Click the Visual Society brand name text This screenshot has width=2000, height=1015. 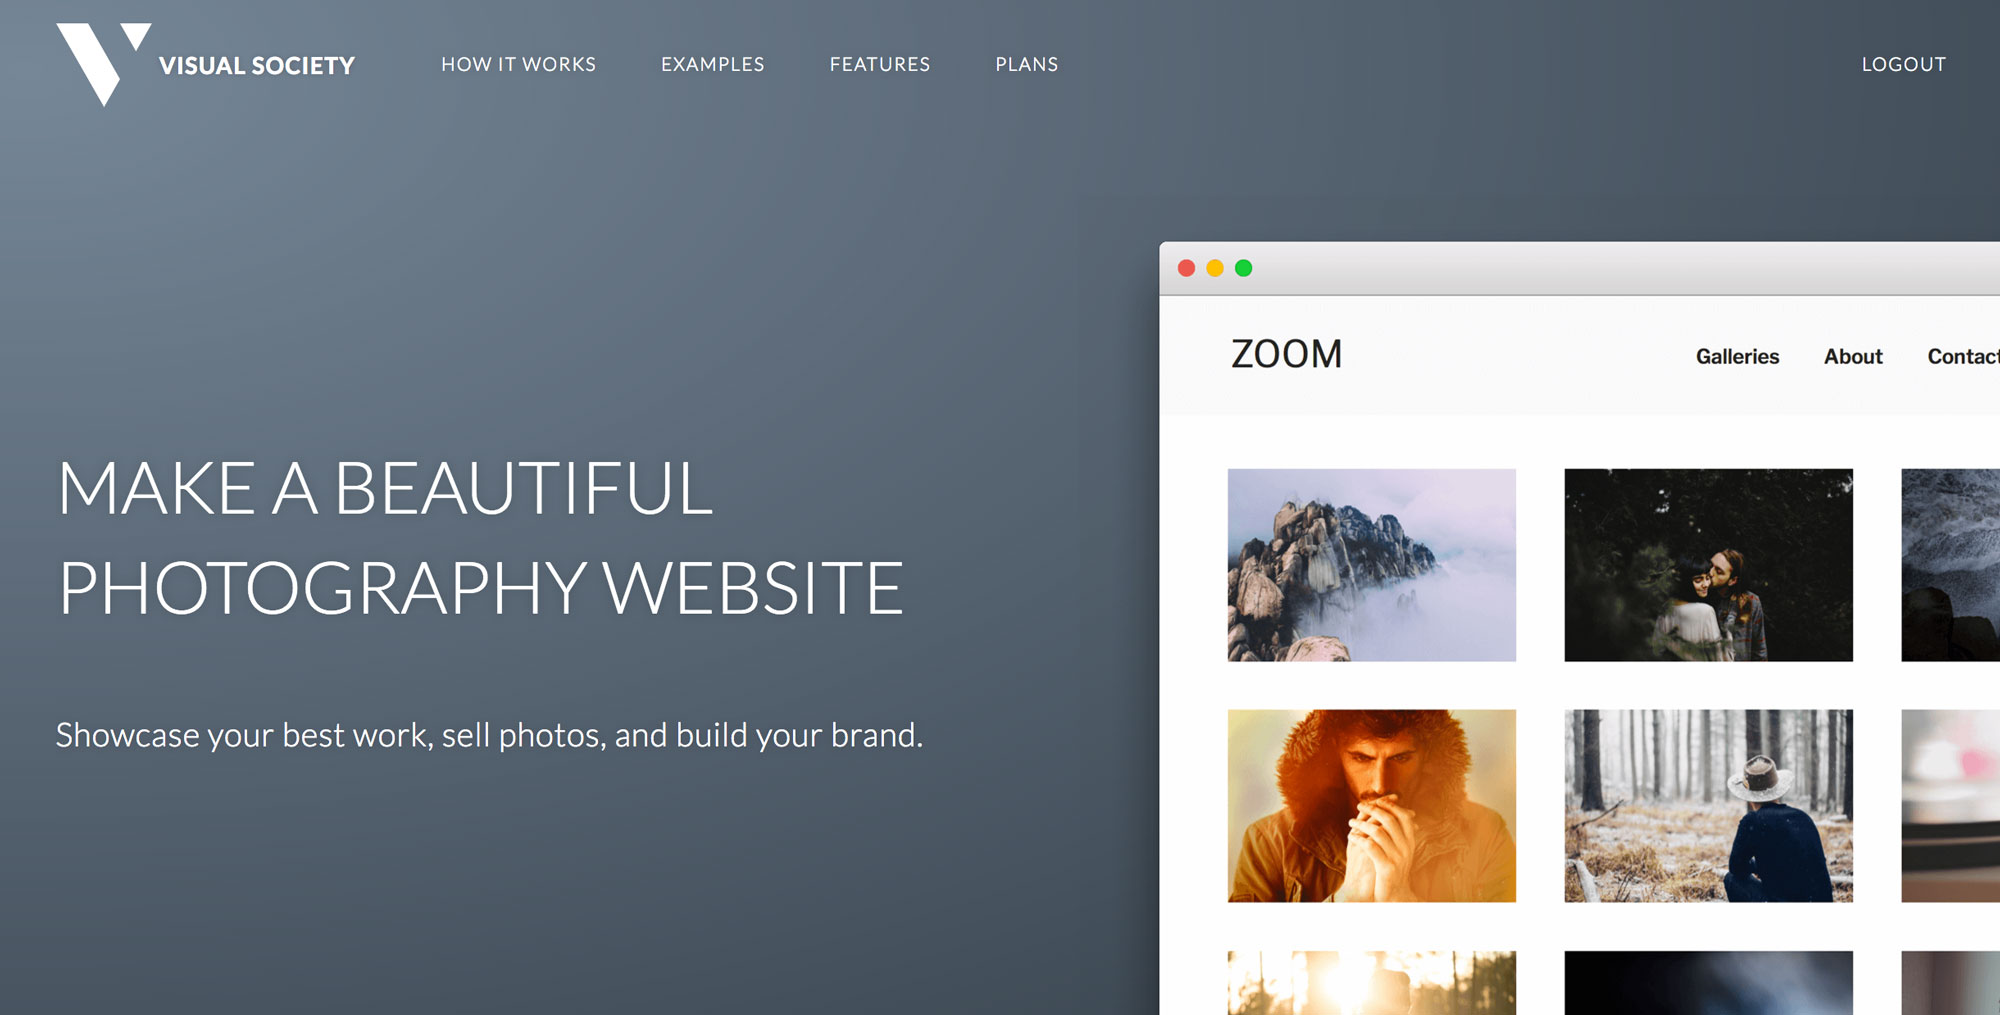(x=257, y=66)
